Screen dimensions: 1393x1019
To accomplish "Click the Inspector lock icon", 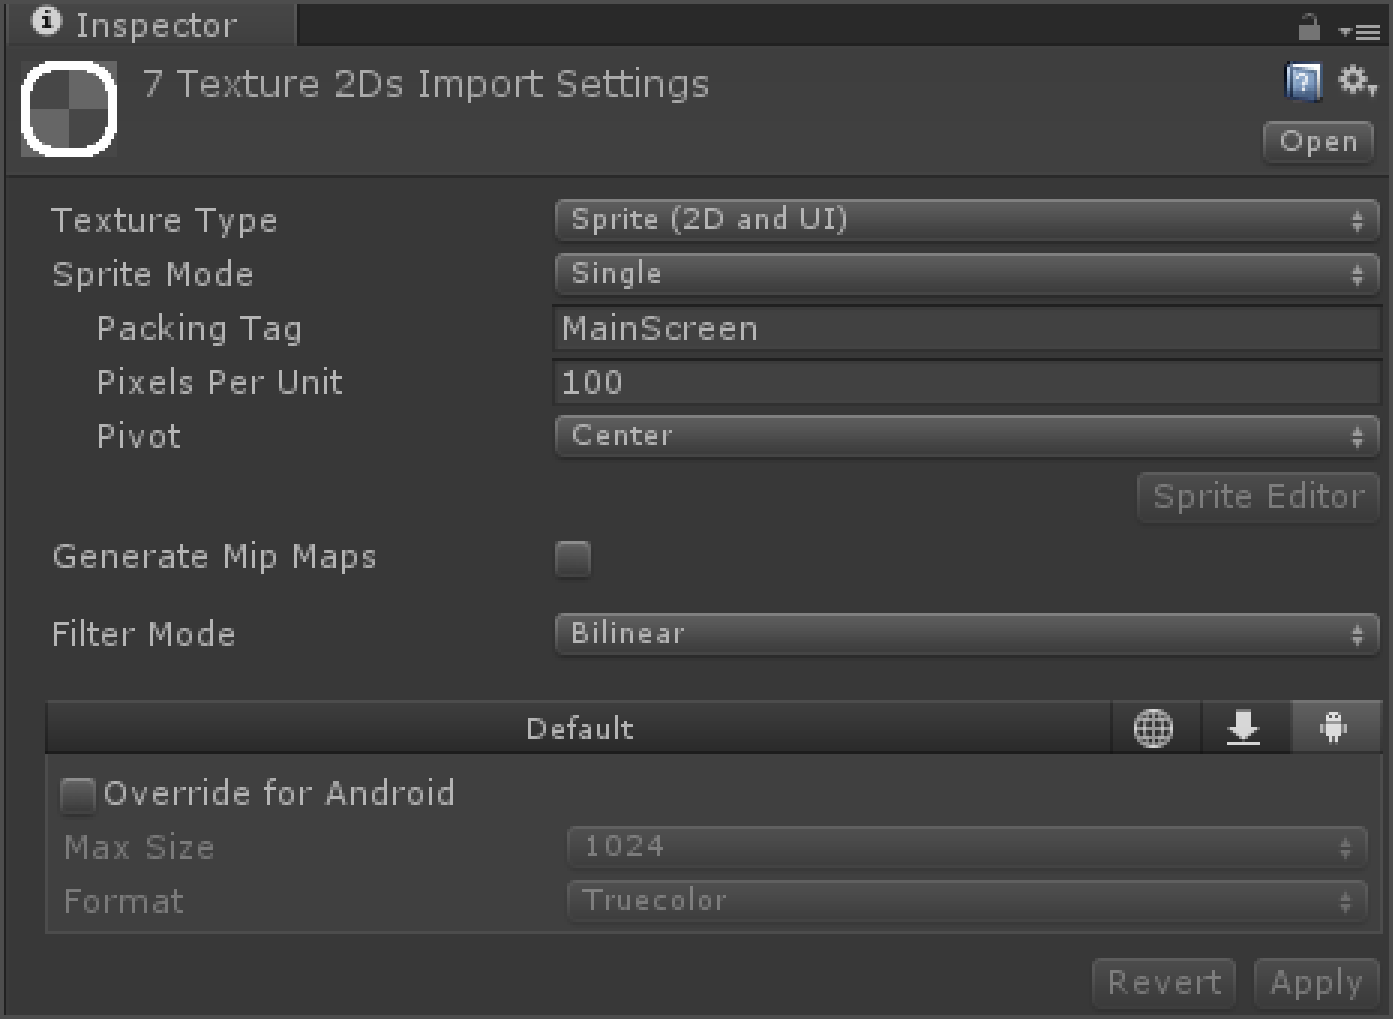I will point(1309,27).
